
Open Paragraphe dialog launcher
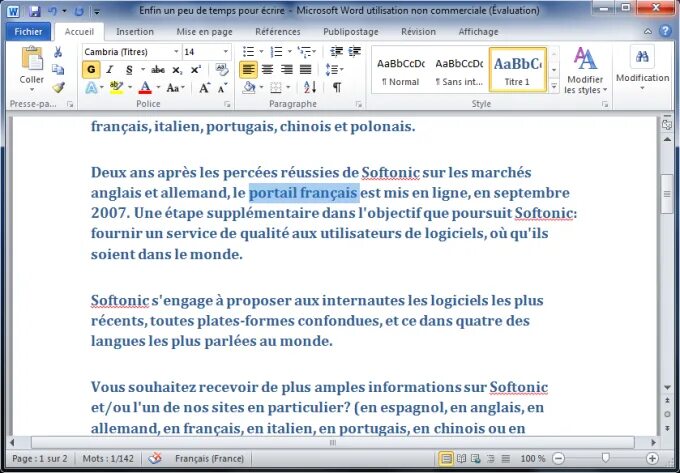point(359,104)
